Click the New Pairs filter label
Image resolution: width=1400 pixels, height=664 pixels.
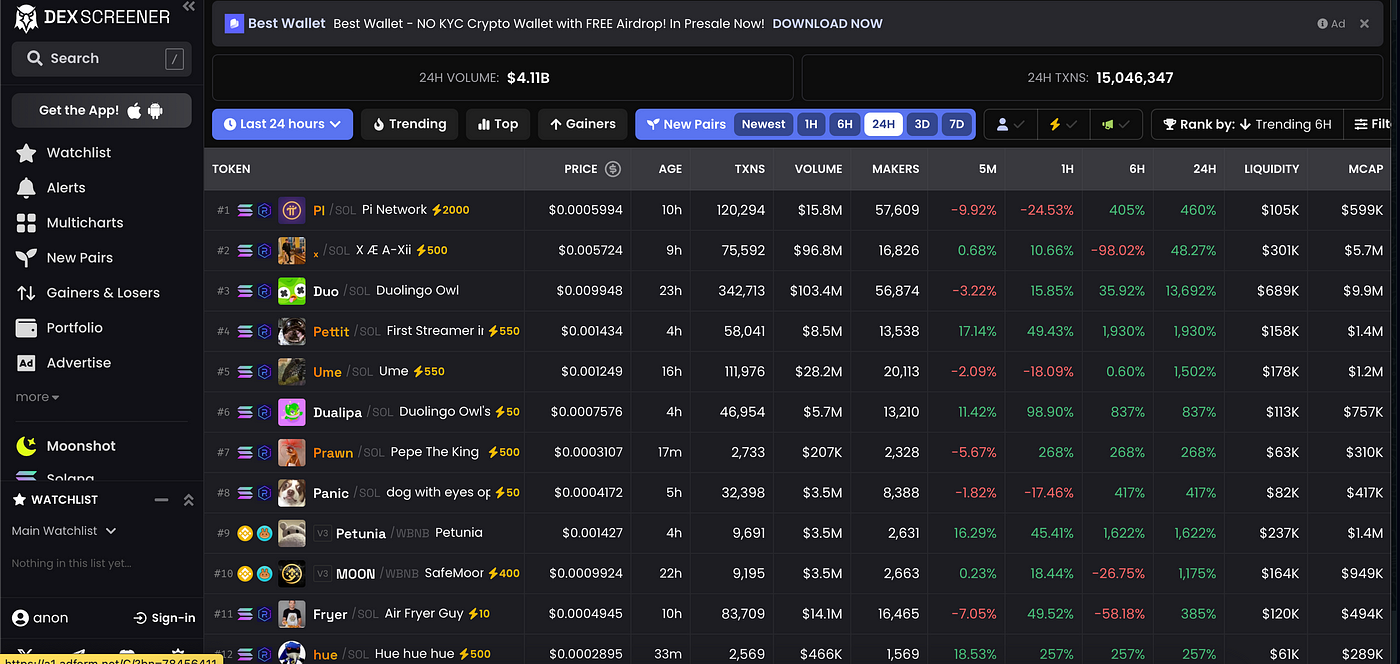tap(686, 124)
